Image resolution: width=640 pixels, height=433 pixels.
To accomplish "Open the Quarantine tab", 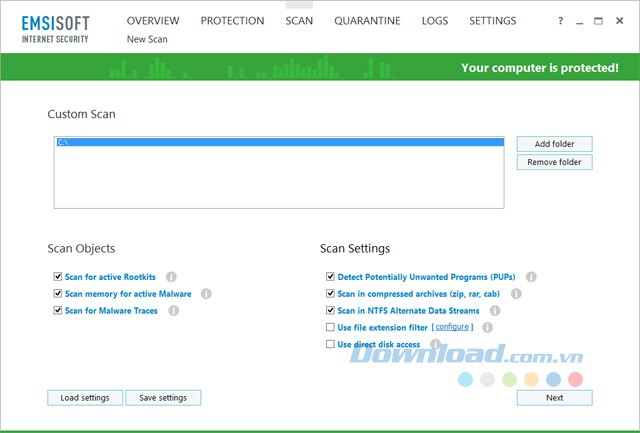I will [367, 21].
